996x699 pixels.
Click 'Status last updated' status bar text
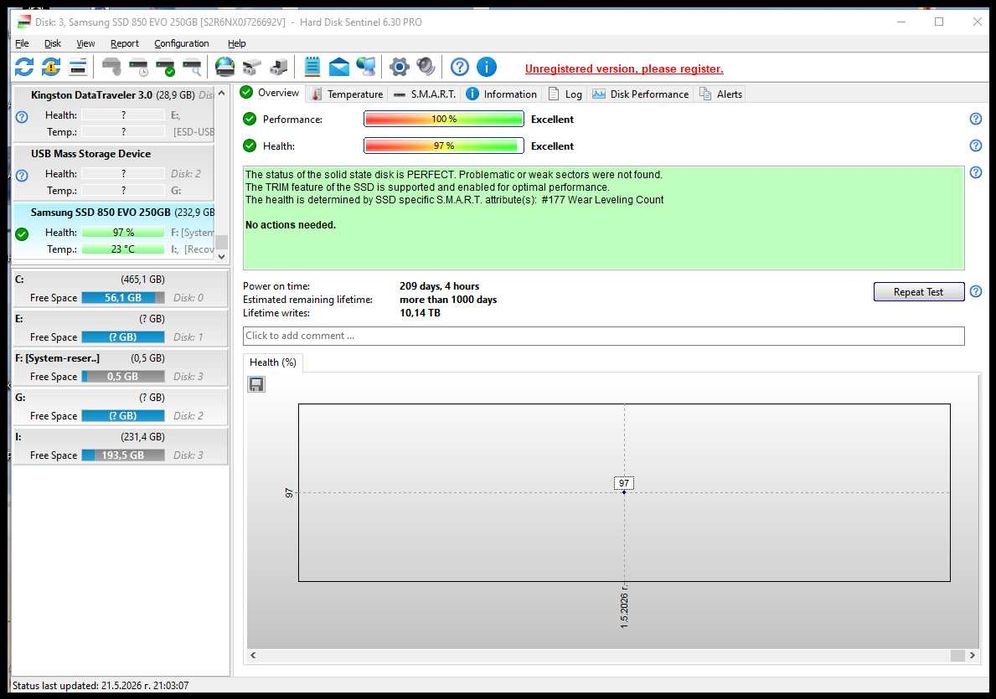coord(100,686)
